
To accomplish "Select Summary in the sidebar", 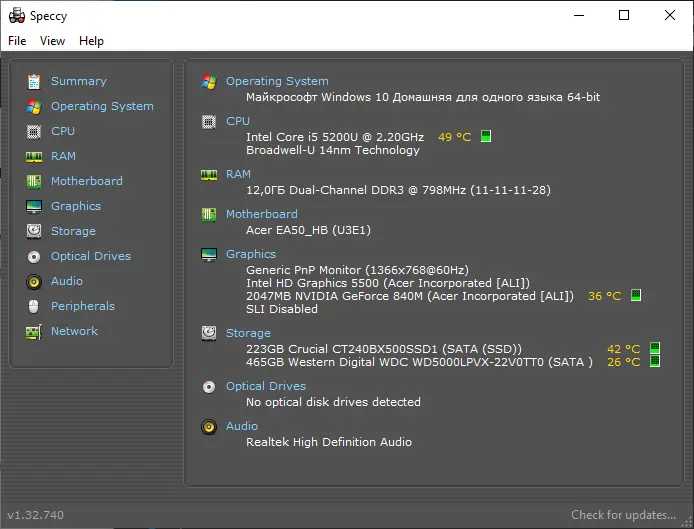I will click(x=79, y=81).
